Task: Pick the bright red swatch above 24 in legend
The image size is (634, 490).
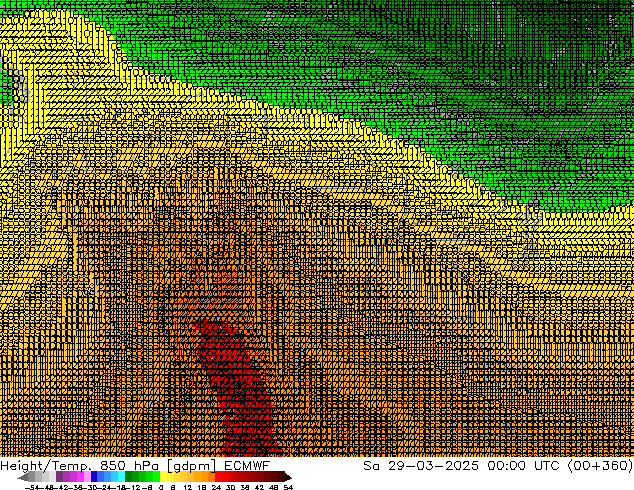Action: point(218,476)
